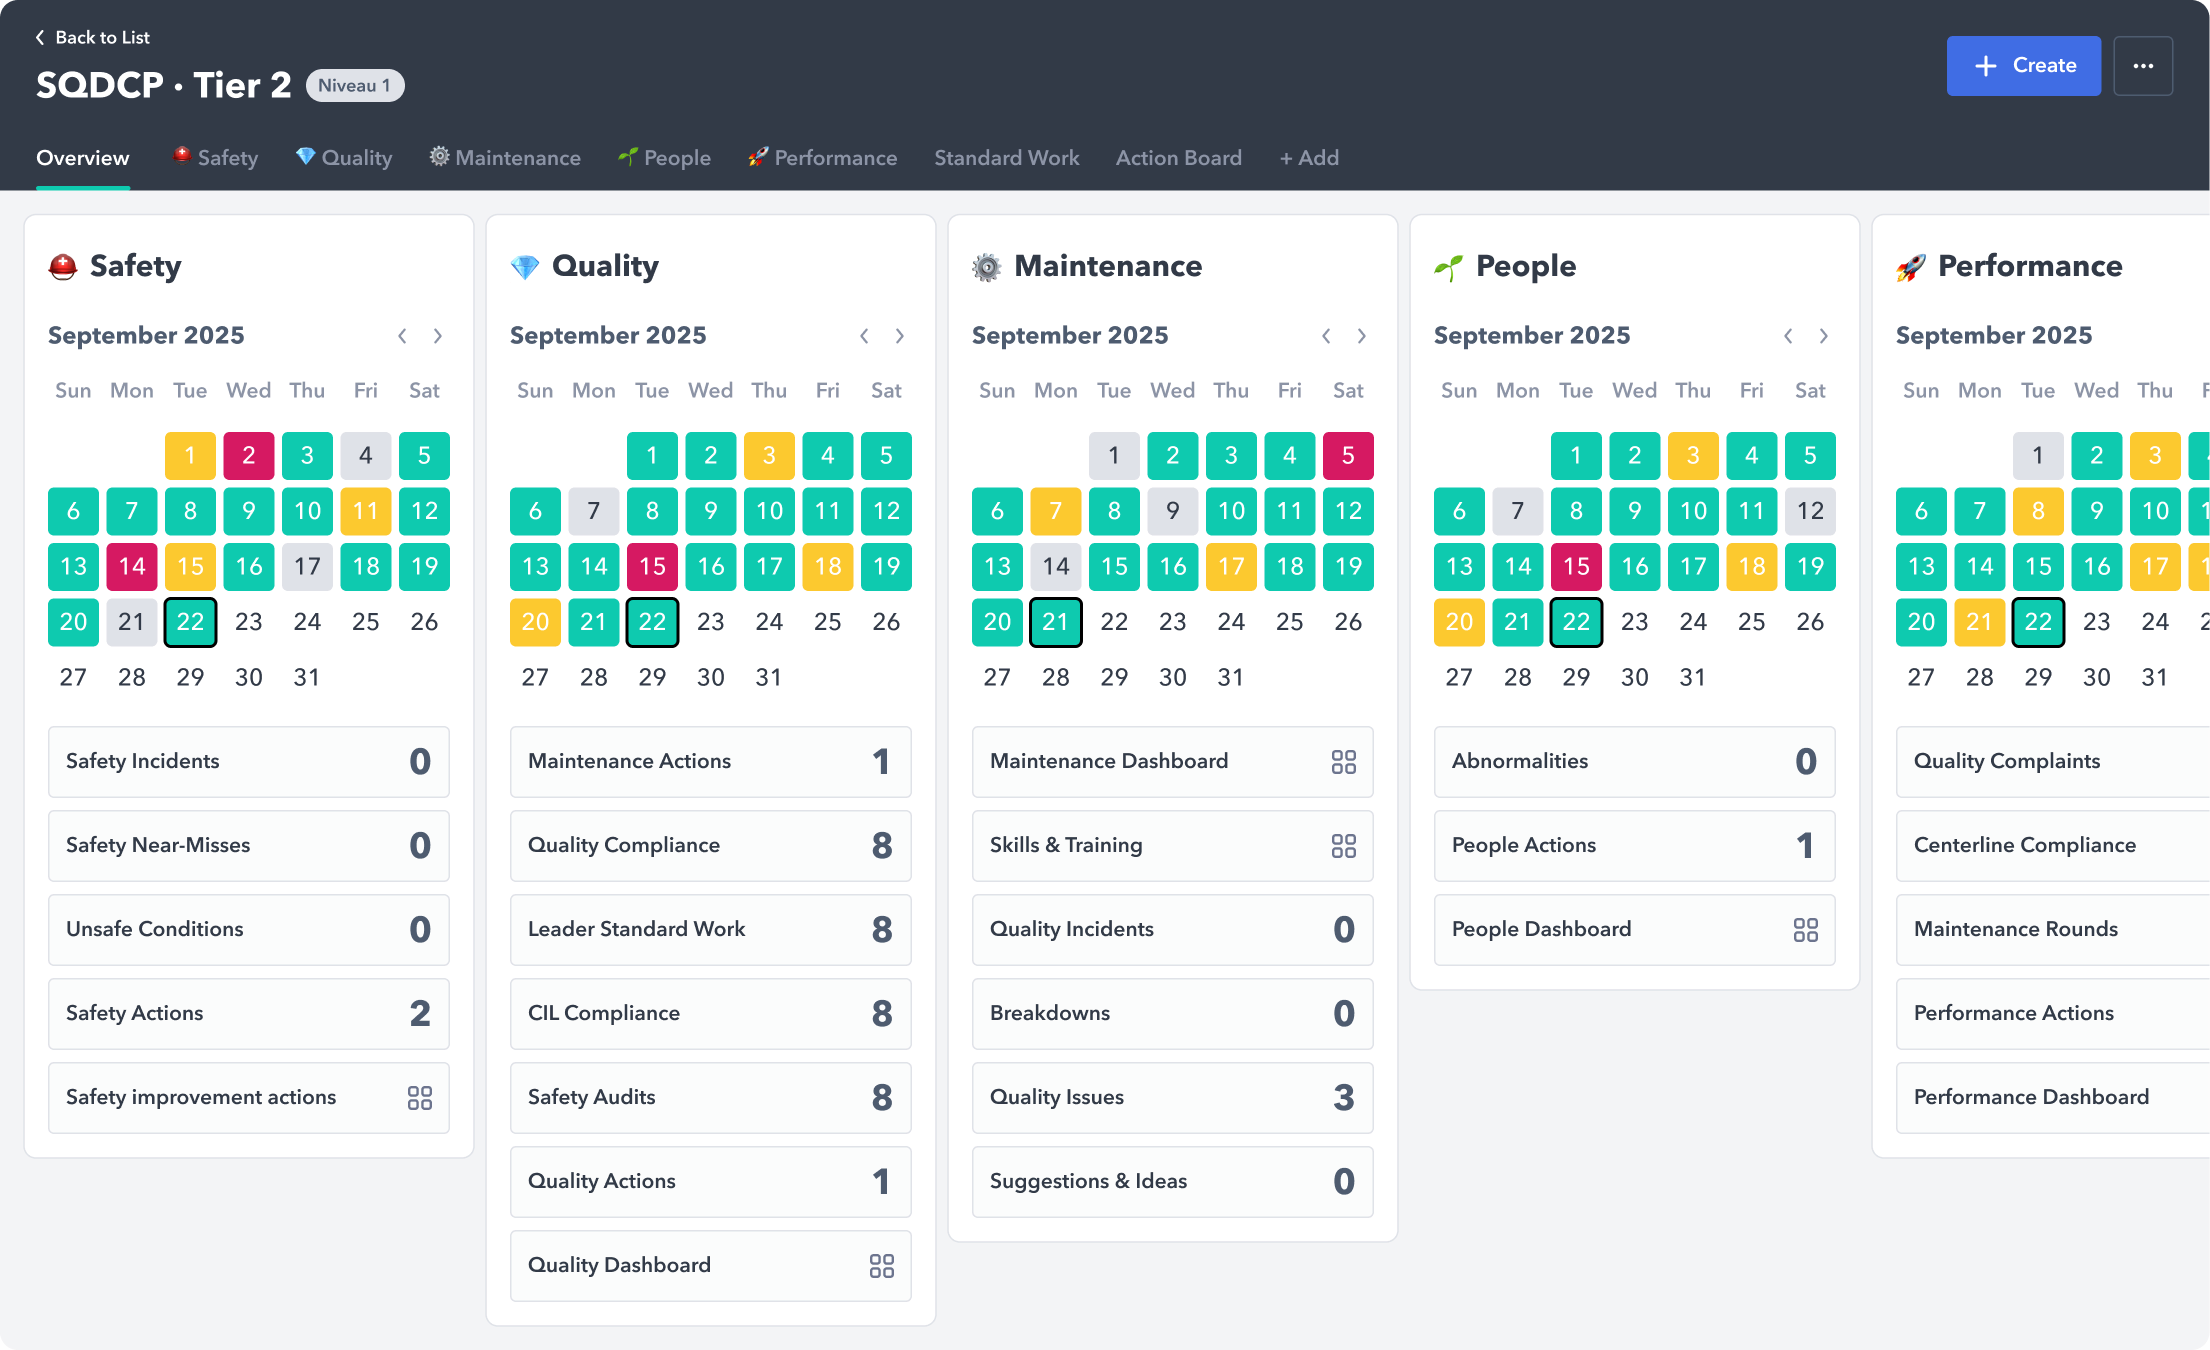Go to previous month in Maintenance calendar
Image resolution: width=2210 pixels, height=1350 pixels.
point(1326,336)
